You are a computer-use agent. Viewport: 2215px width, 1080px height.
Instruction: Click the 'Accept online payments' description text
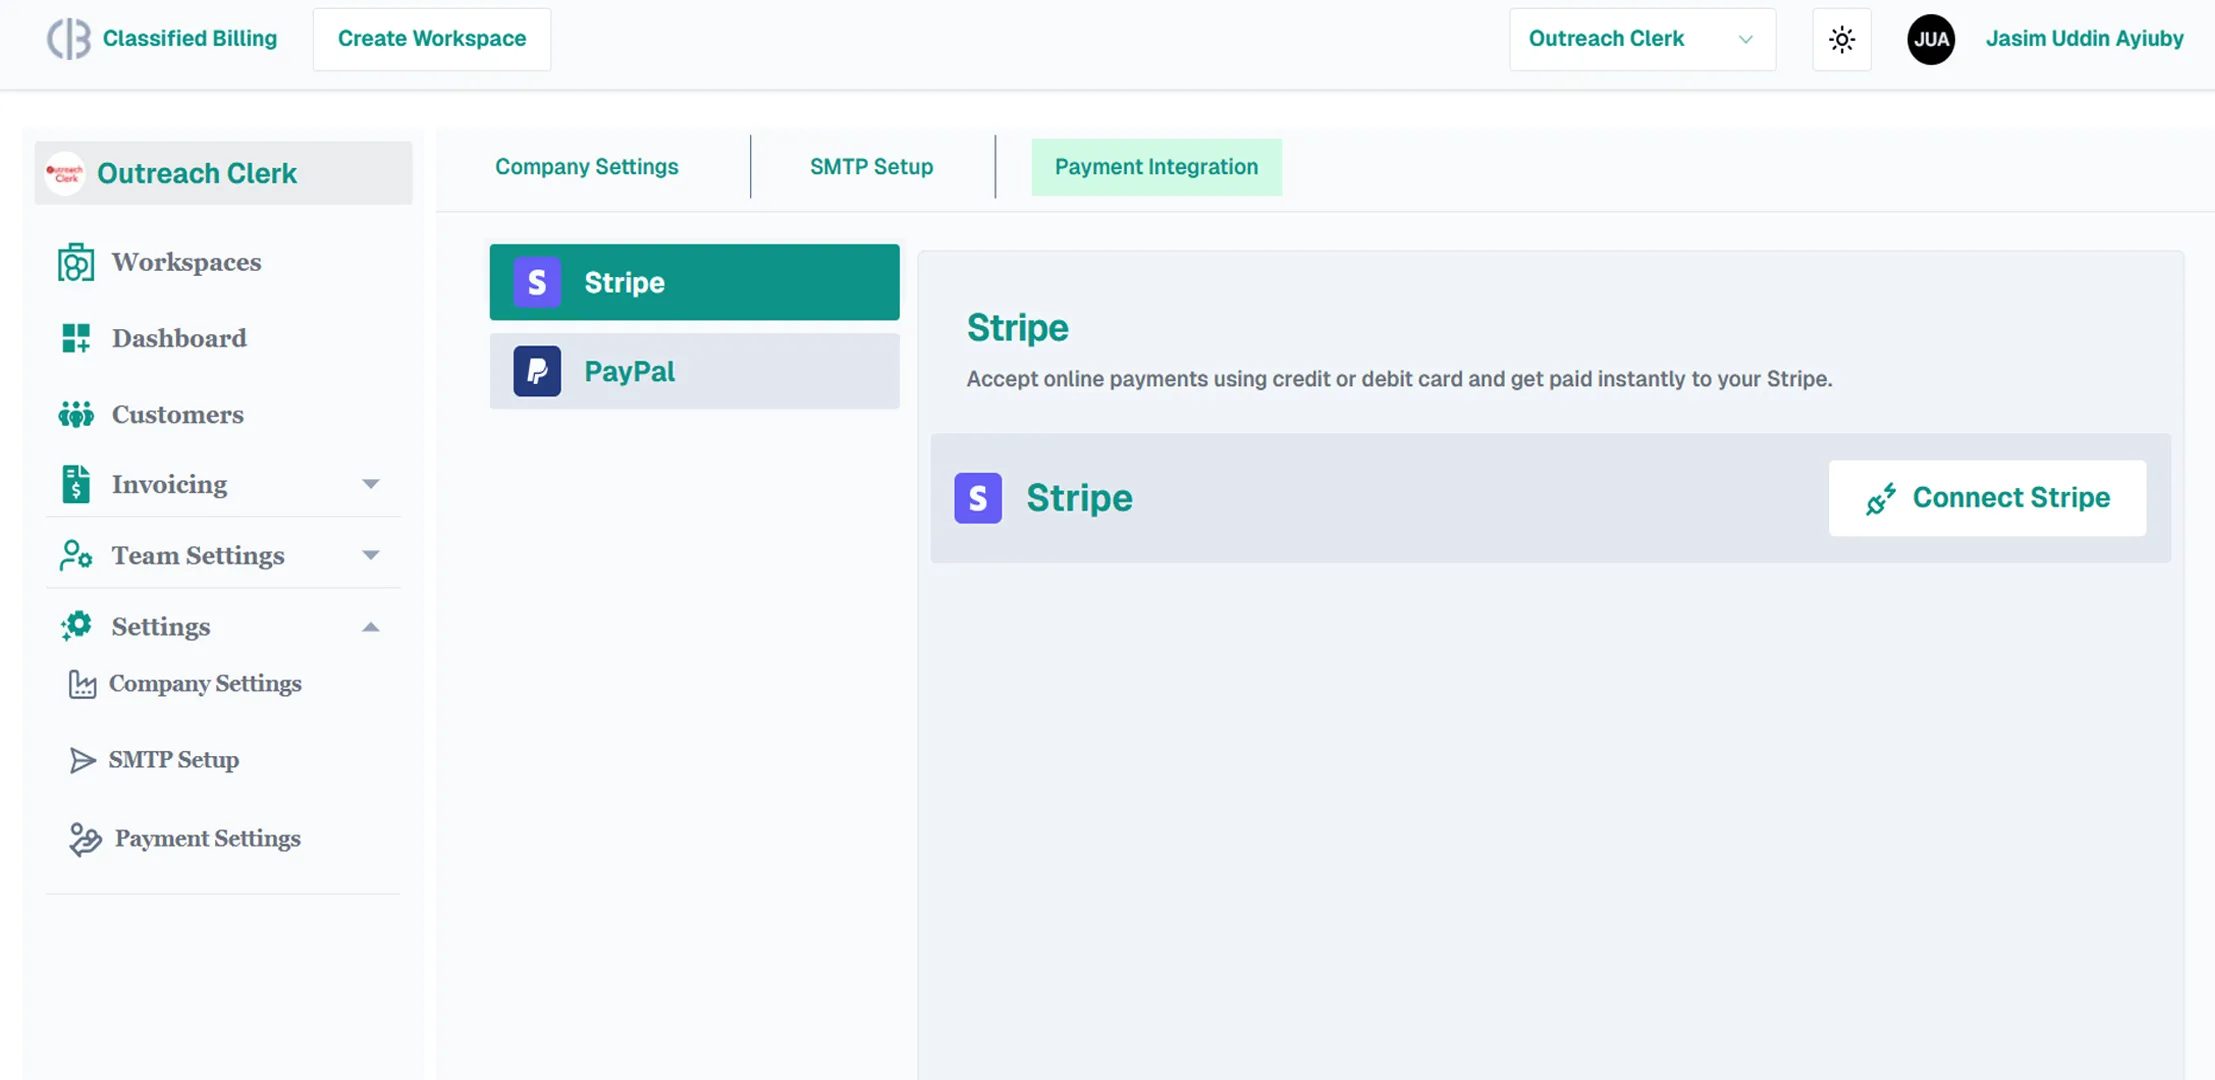coord(1399,379)
